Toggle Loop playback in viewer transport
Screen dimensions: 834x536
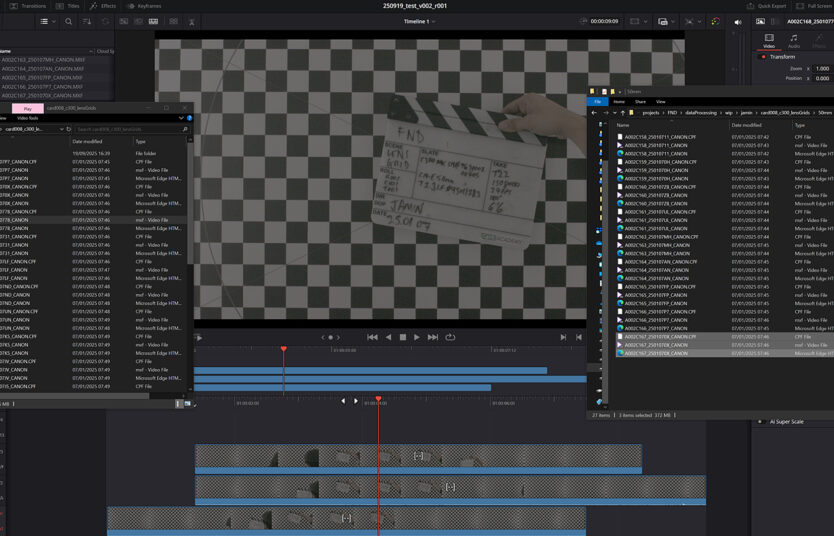point(450,337)
